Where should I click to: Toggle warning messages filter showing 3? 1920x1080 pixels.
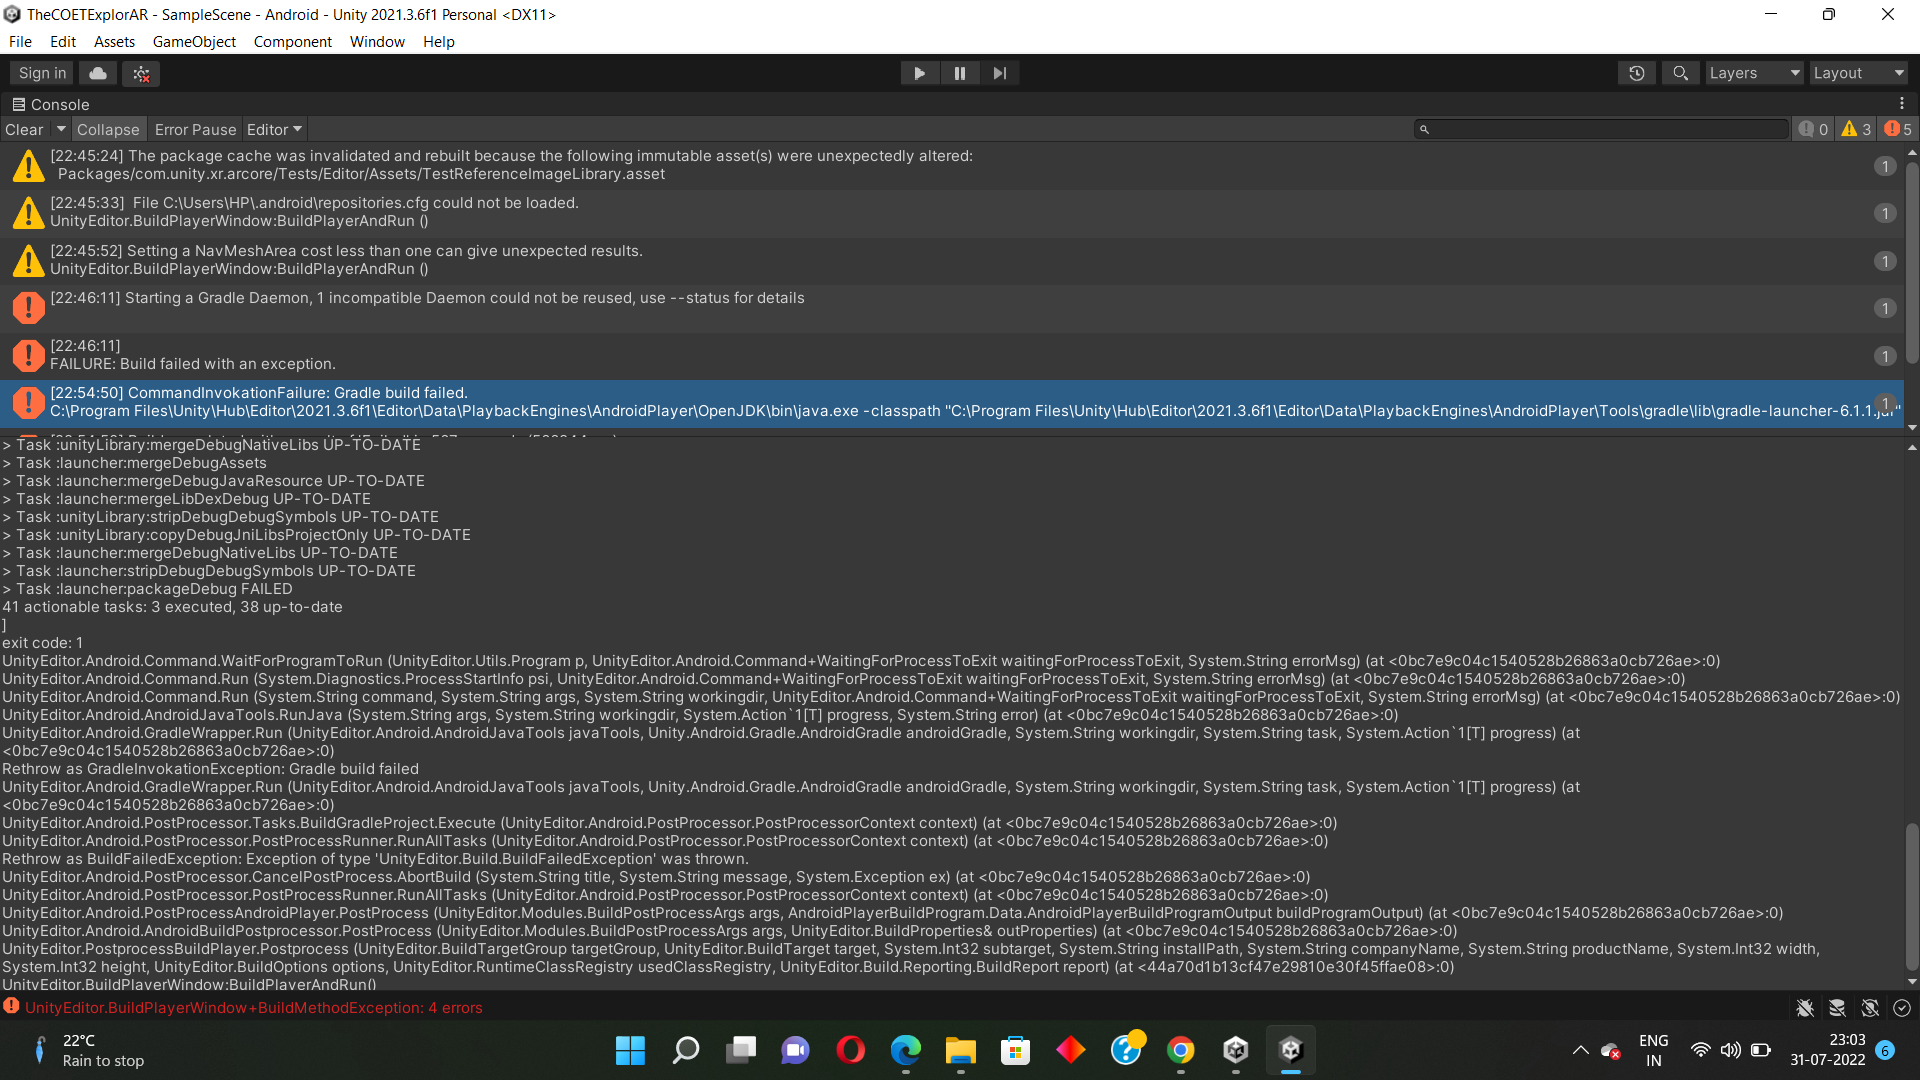(x=1856, y=129)
